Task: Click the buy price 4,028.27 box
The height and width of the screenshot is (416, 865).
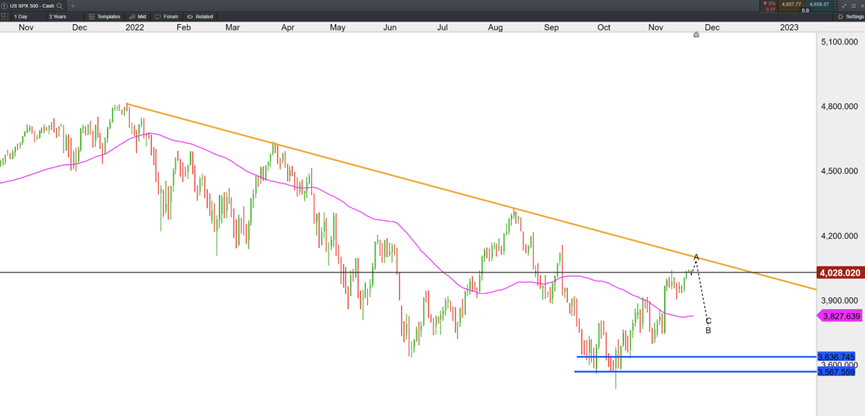Action: point(819,6)
